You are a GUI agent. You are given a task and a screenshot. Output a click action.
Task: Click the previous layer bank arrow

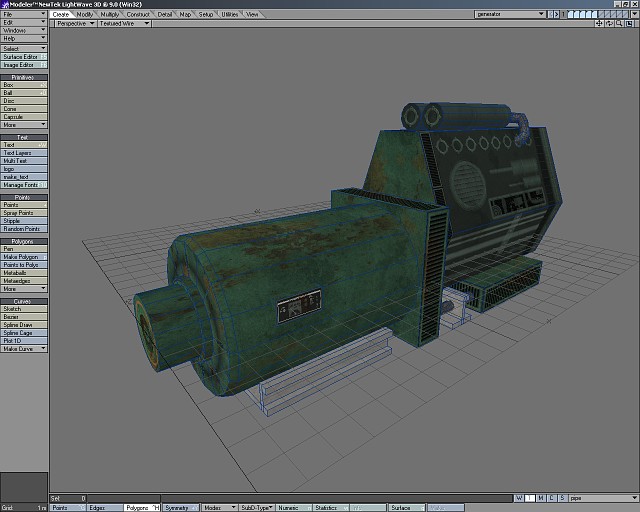551,14
